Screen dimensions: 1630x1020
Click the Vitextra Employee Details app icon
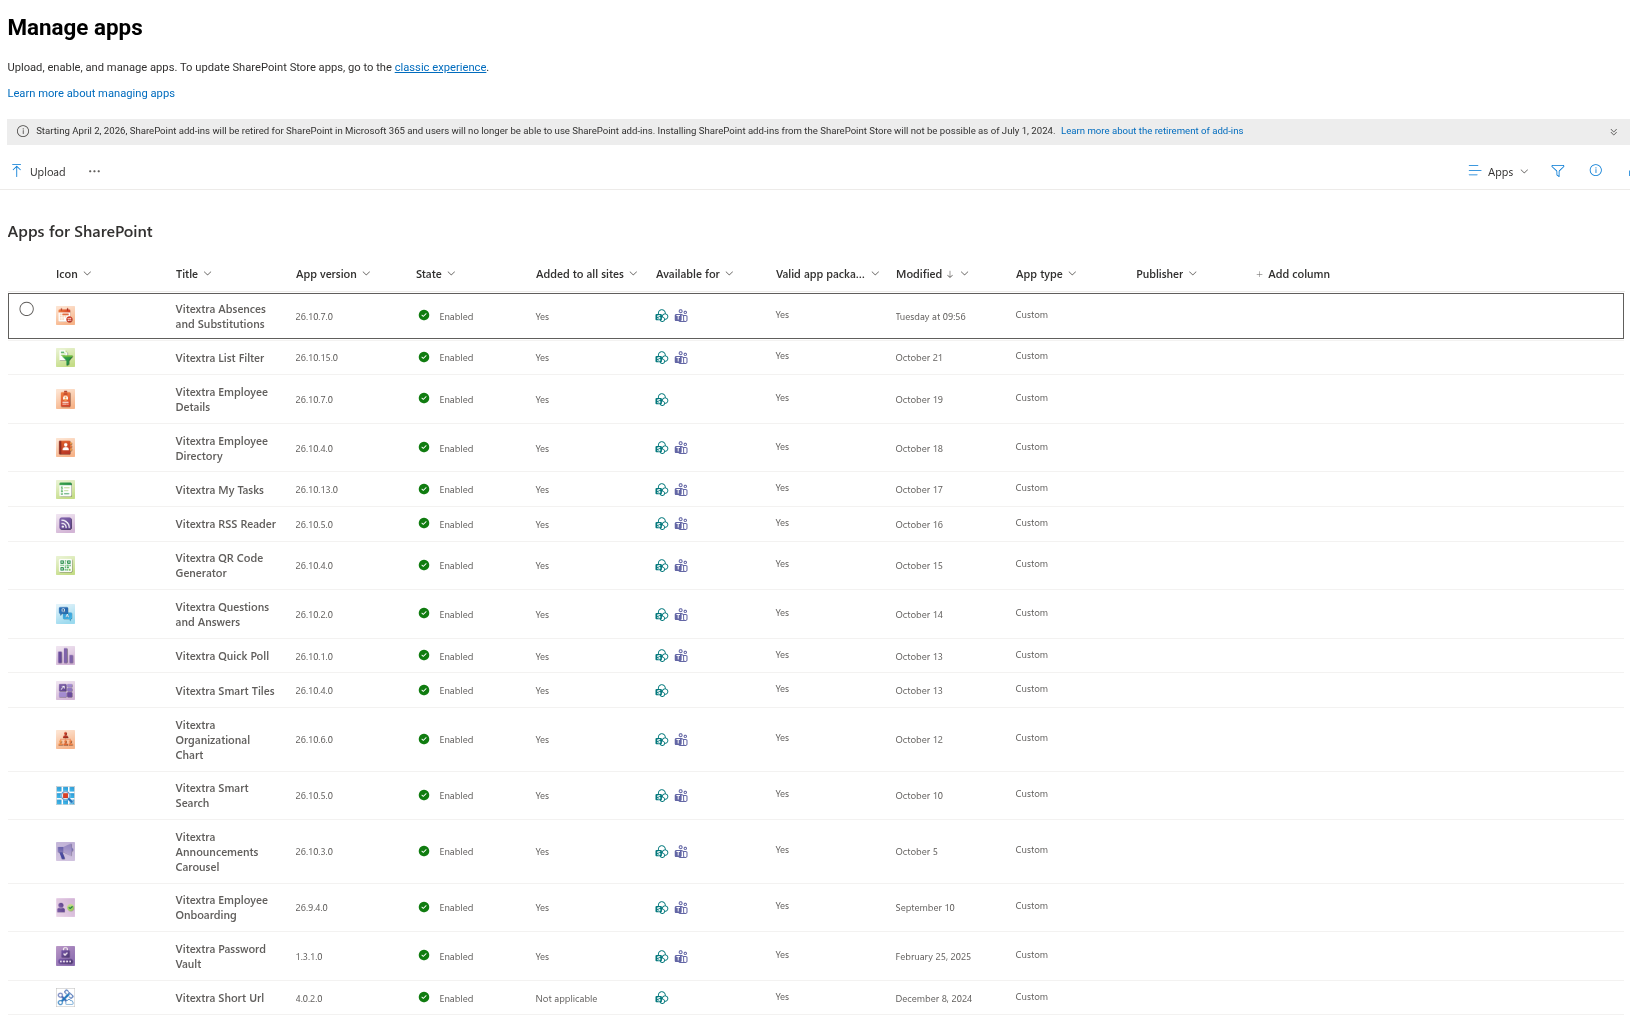click(65, 399)
